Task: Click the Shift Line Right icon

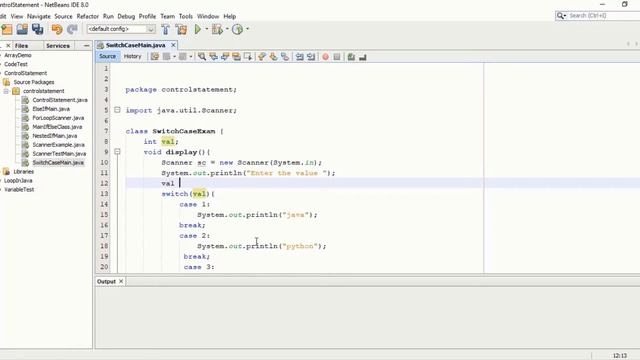Action: [x=311, y=57]
